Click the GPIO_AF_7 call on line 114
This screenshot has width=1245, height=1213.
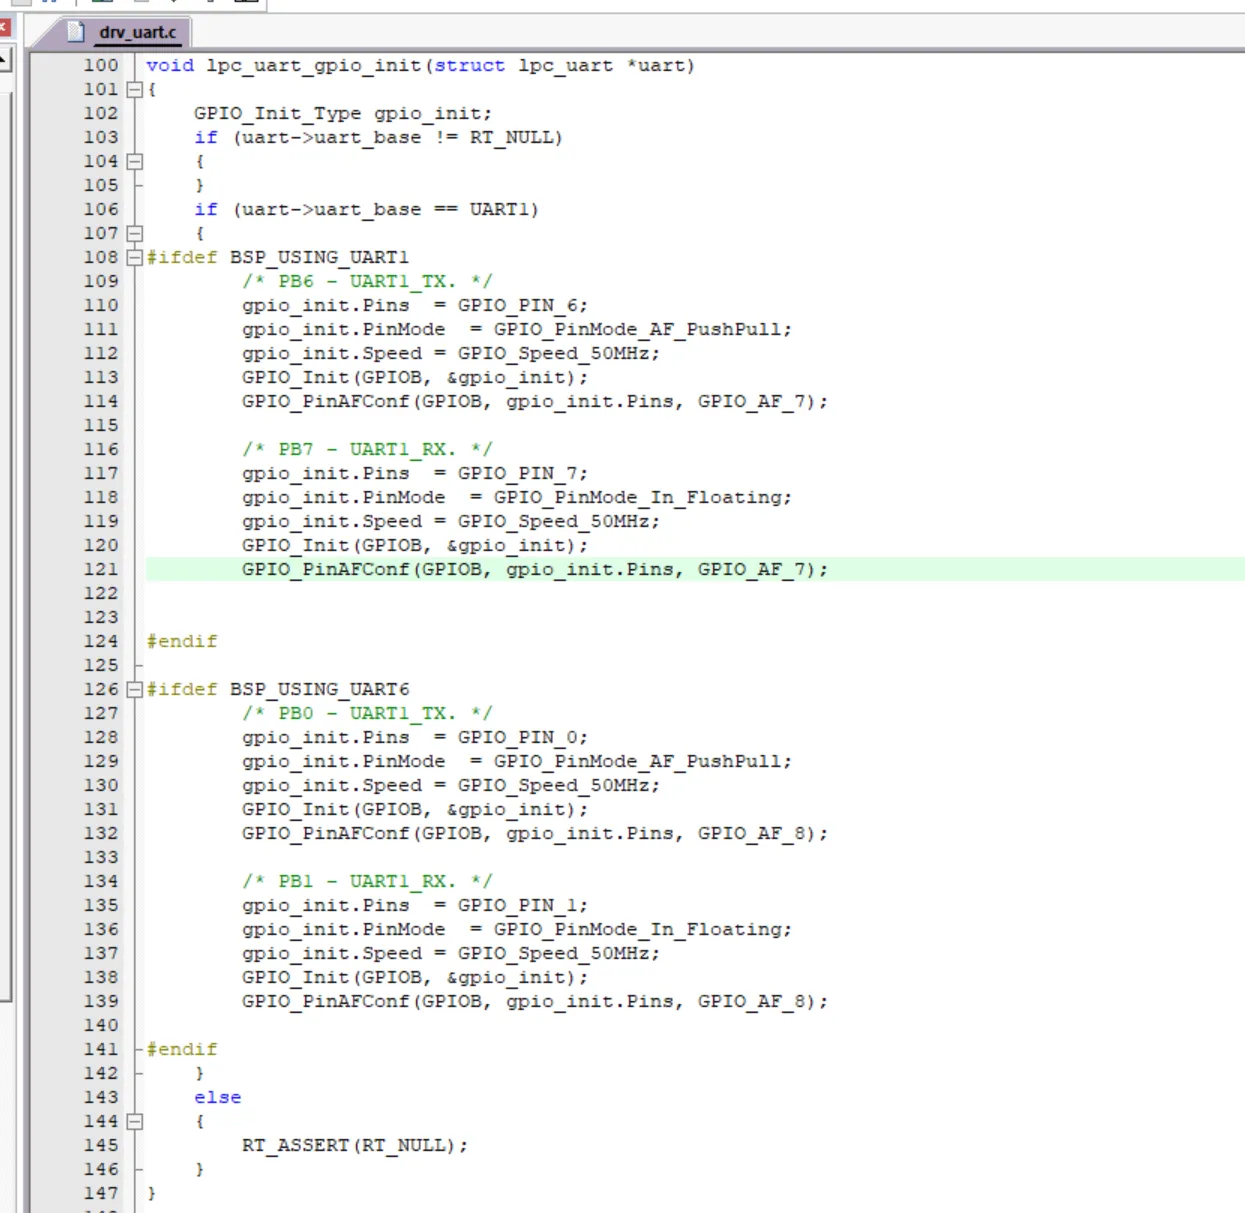535,401
